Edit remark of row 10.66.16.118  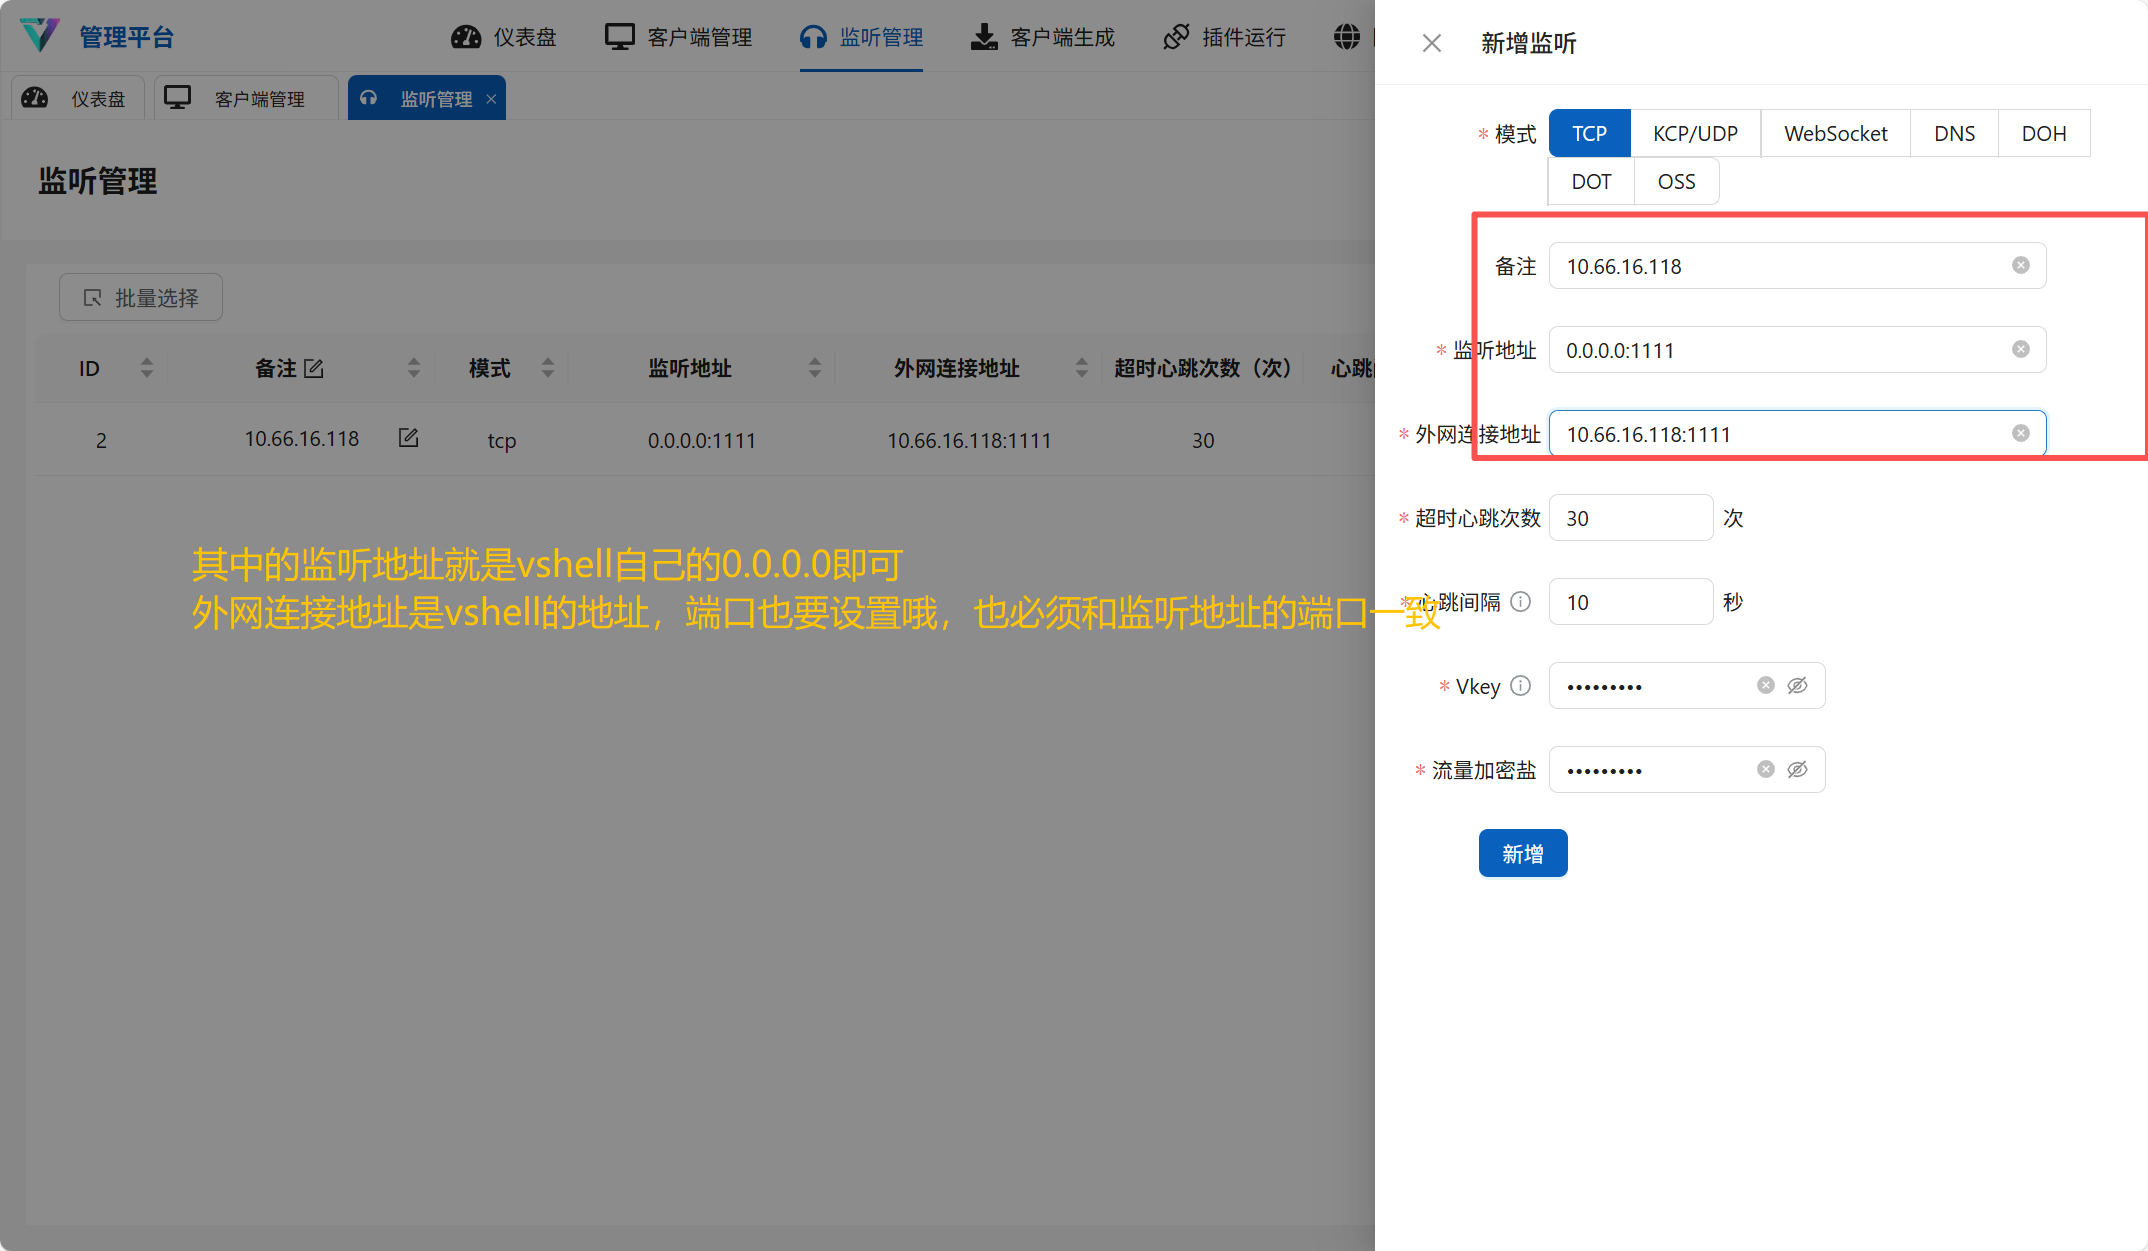point(408,438)
